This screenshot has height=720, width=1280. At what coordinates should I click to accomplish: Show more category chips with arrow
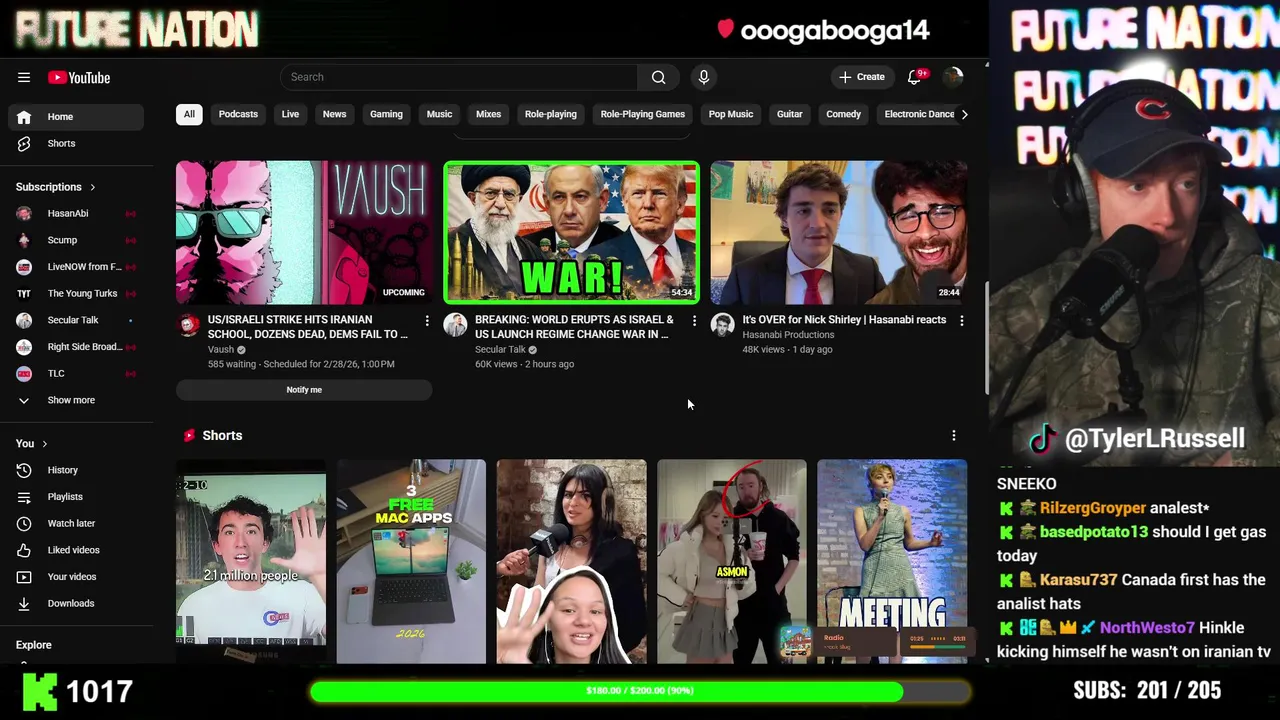964,114
